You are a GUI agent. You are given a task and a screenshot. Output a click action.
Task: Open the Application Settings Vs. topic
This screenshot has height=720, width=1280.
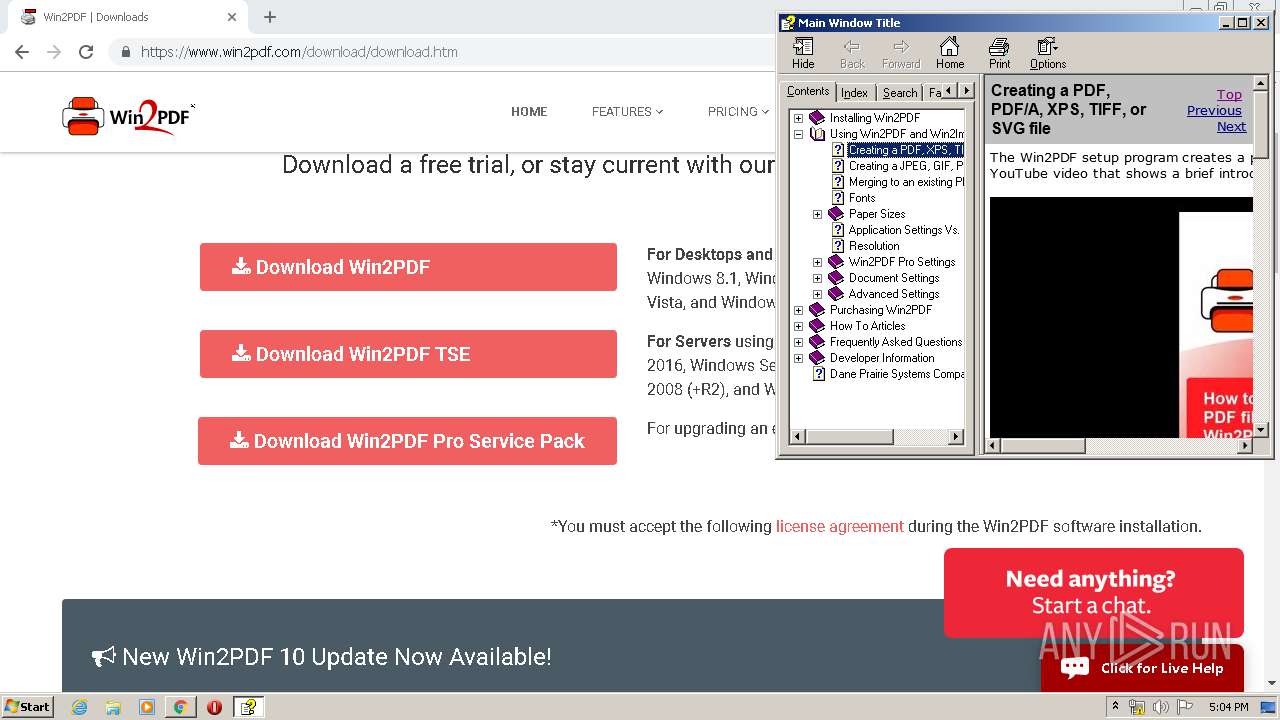[x=904, y=230]
